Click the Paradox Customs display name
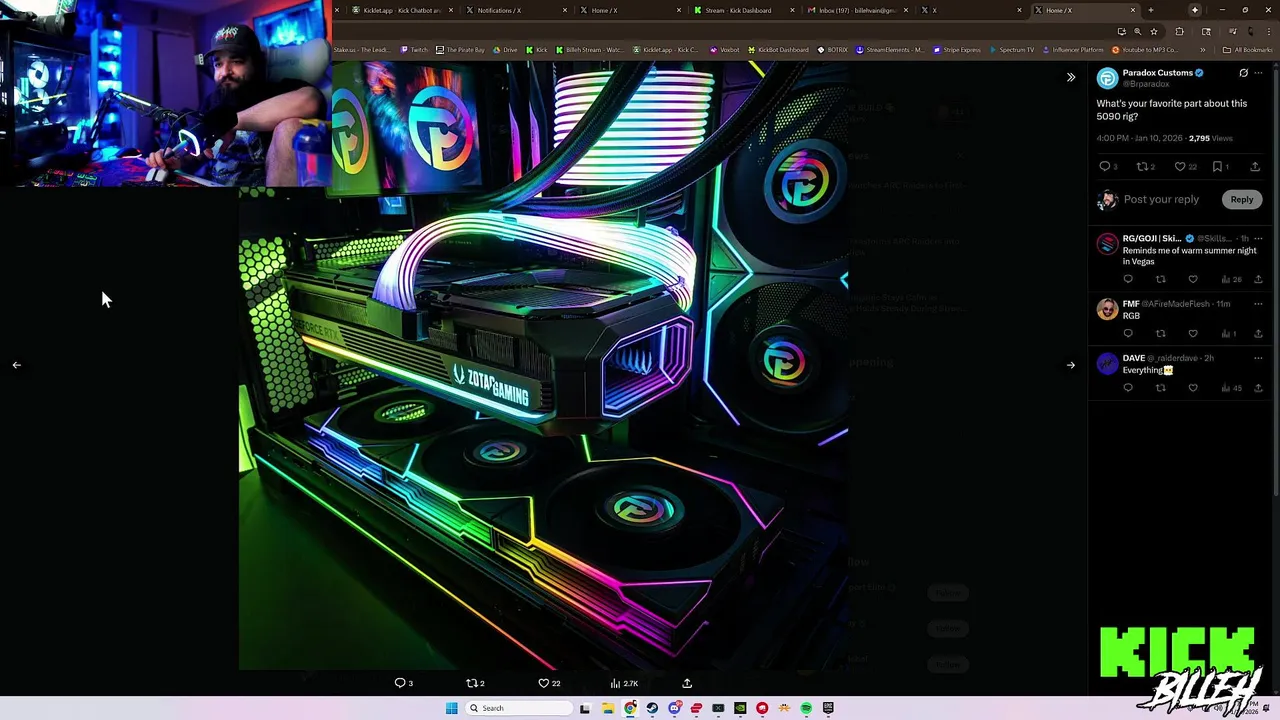Screen dimensions: 1280x720 1158,73
